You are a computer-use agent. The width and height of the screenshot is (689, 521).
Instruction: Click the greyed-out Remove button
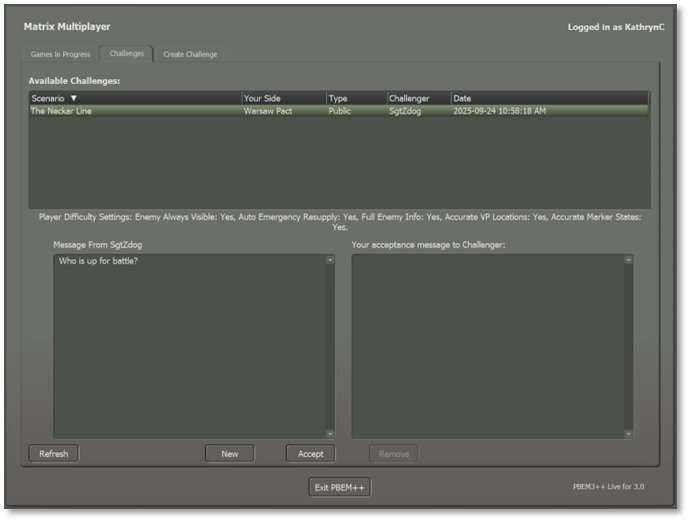(x=394, y=454)
